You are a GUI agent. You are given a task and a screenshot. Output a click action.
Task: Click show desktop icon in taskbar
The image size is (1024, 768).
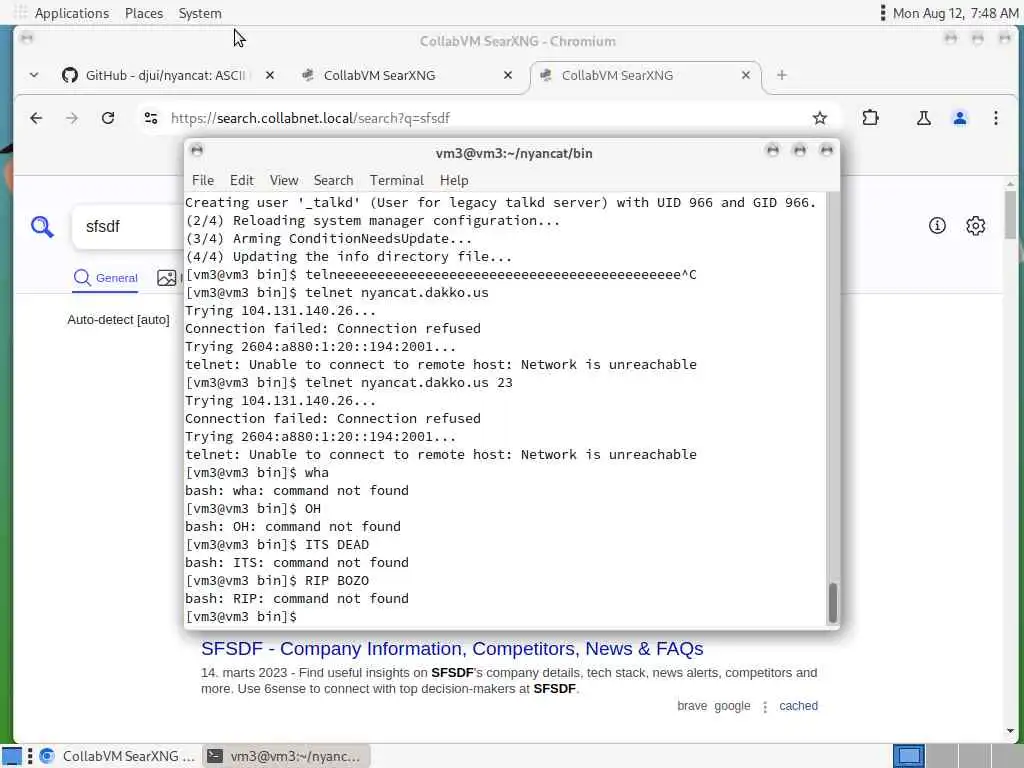pyautogui.click(x=11, y=756)
